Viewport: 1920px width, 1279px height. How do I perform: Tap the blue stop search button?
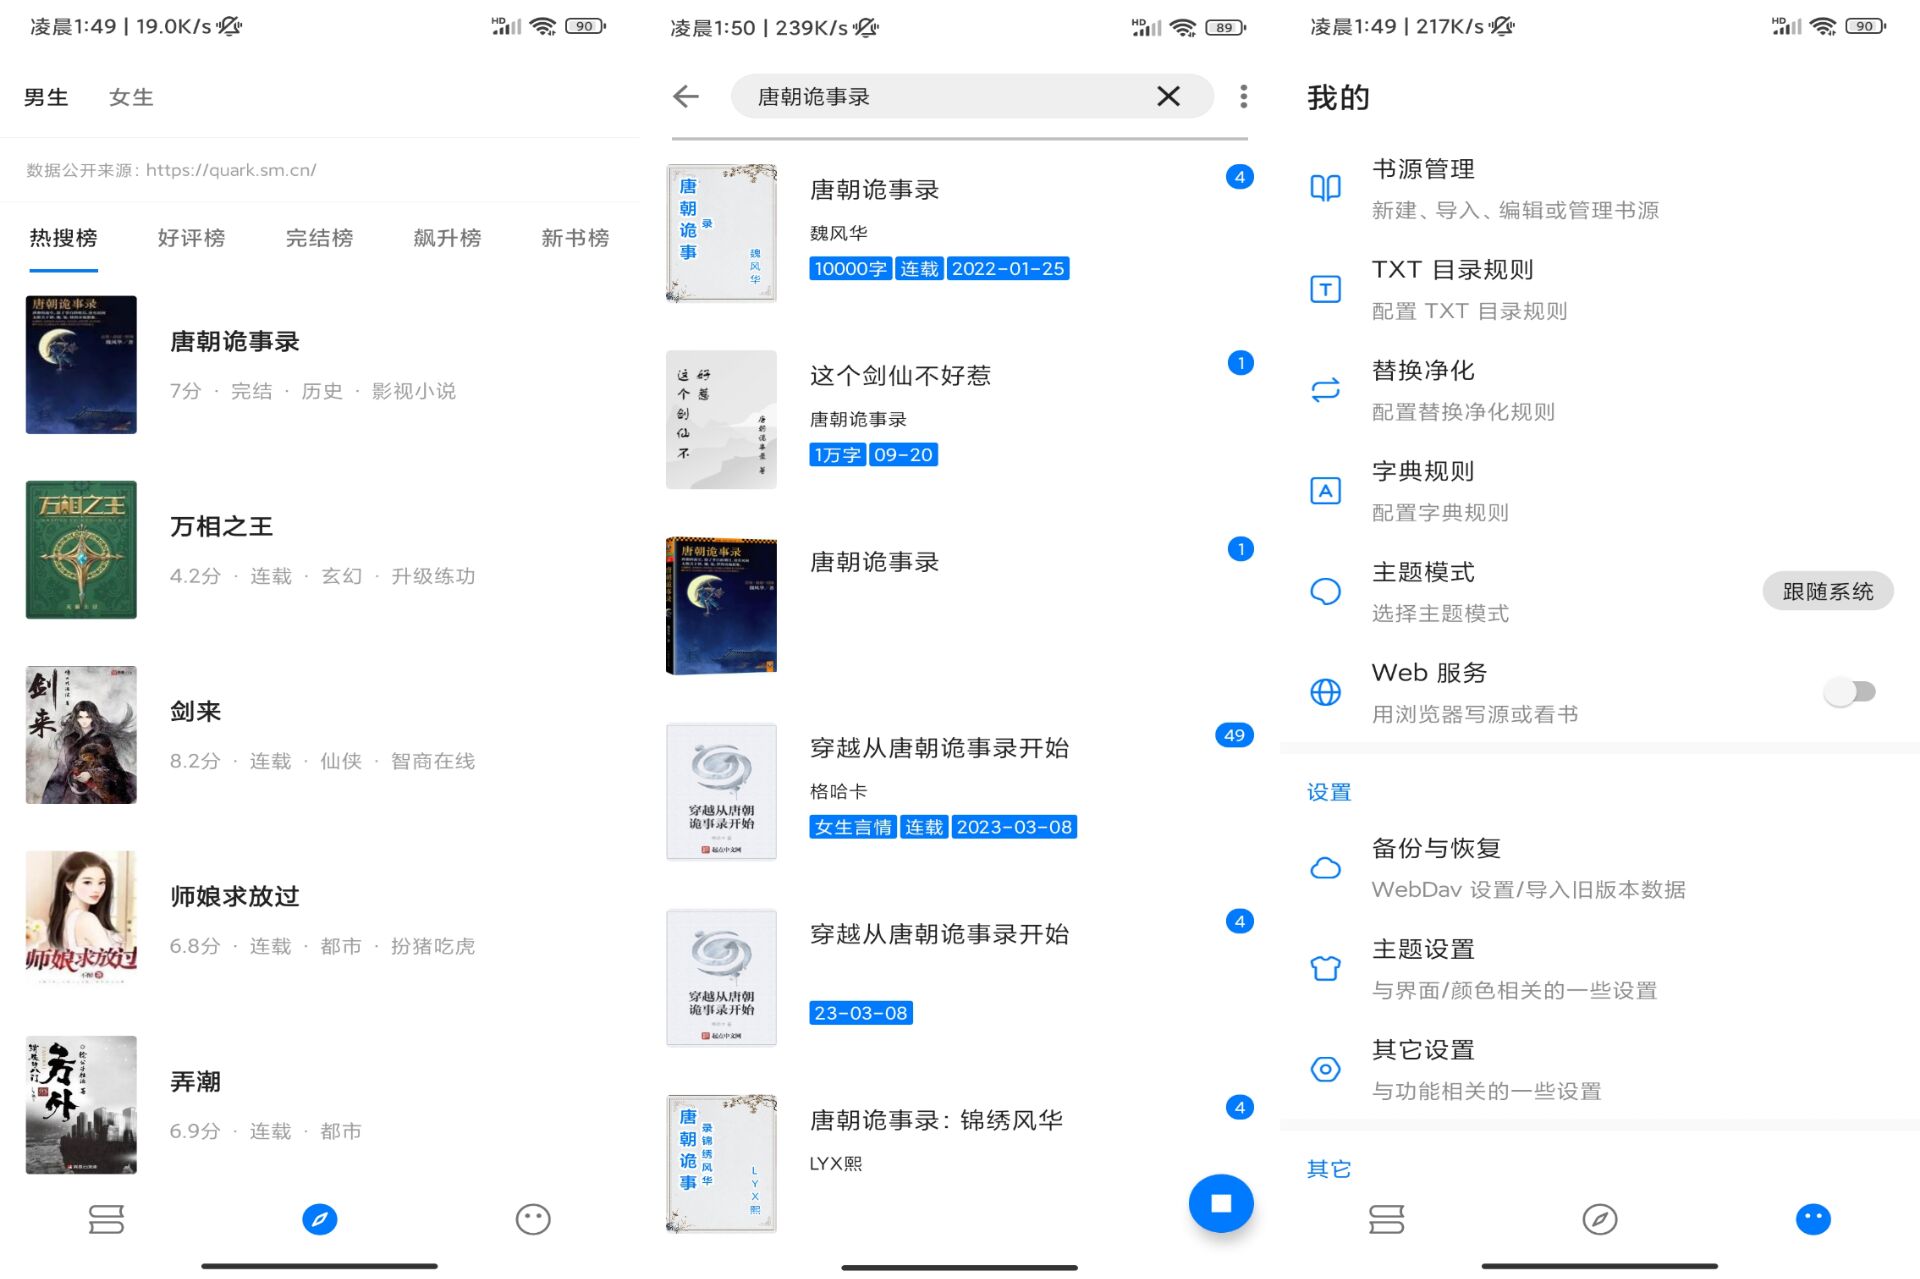1220,1203
